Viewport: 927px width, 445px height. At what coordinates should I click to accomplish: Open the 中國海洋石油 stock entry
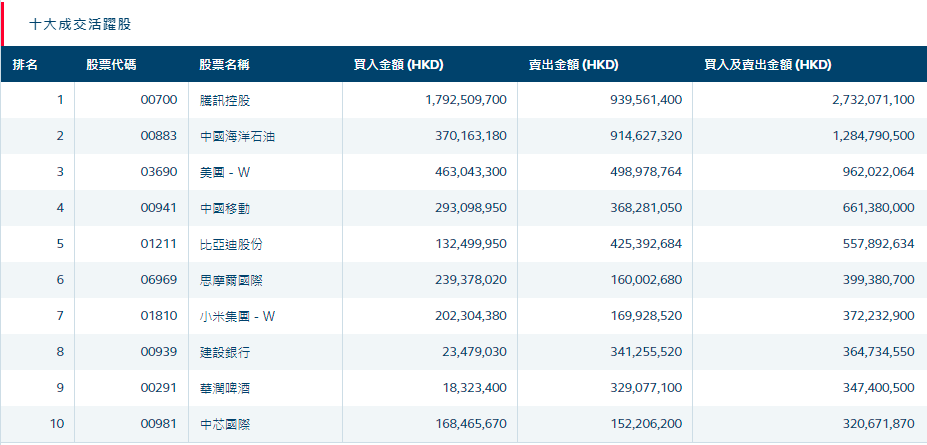pyautogui.click(x=237, y=136)
